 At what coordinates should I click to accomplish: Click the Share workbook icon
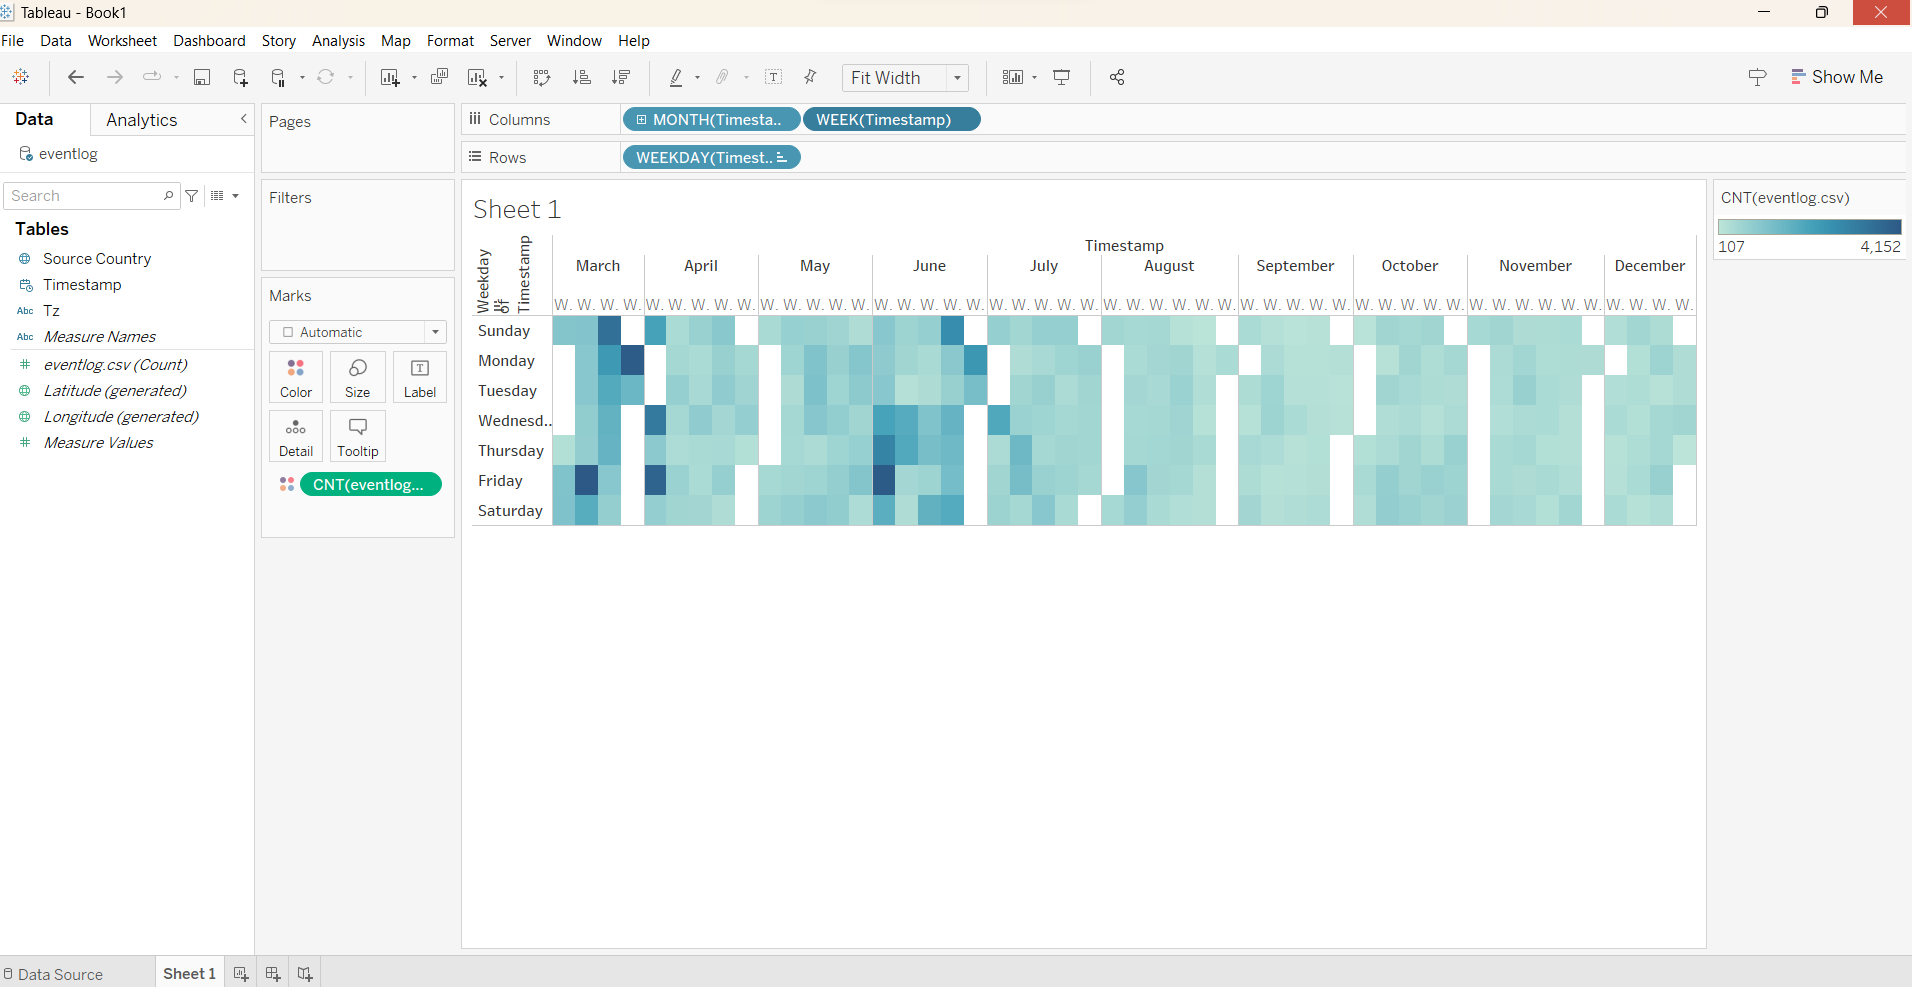(x=1117, y=77)
